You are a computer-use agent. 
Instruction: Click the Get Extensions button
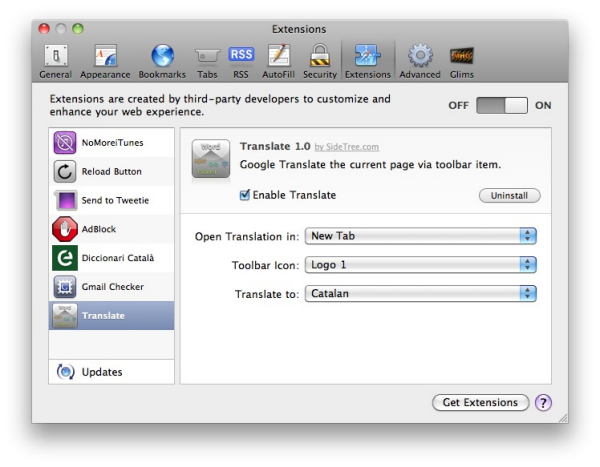pos(480,403)
